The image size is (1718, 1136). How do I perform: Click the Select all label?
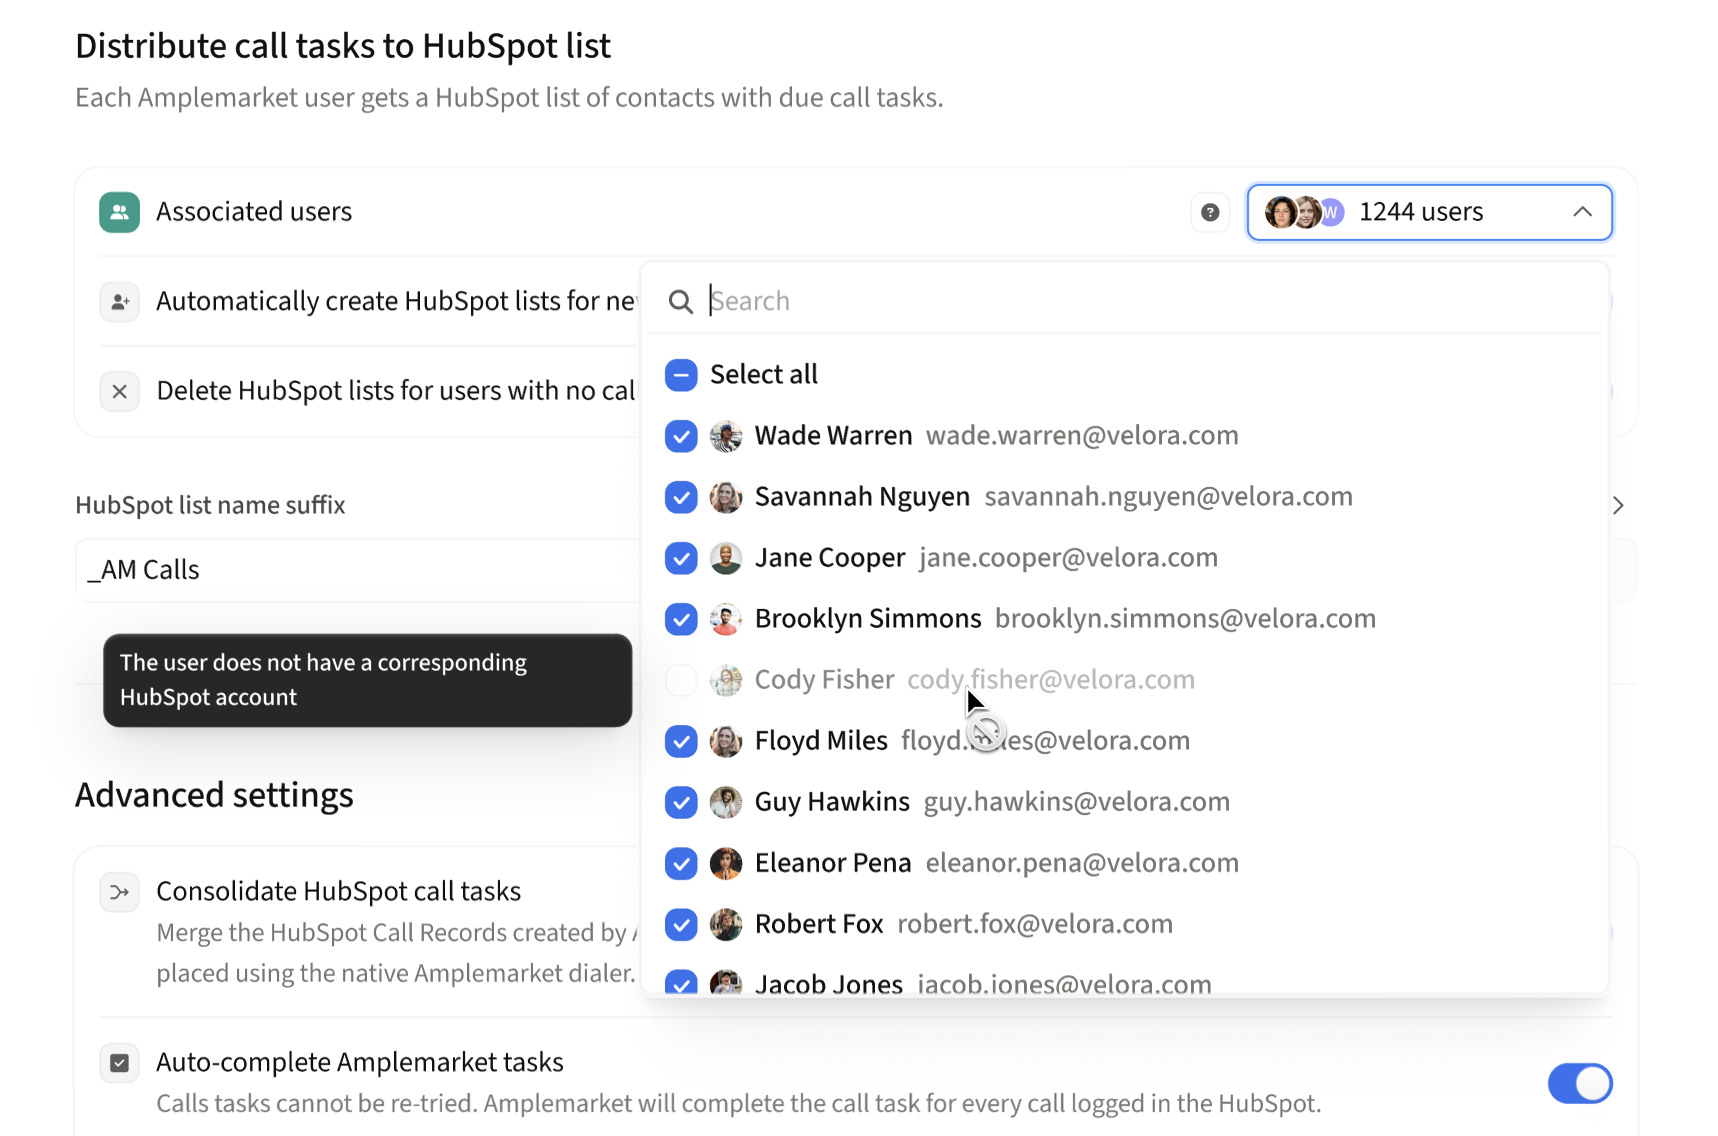(x=764, y=375)
